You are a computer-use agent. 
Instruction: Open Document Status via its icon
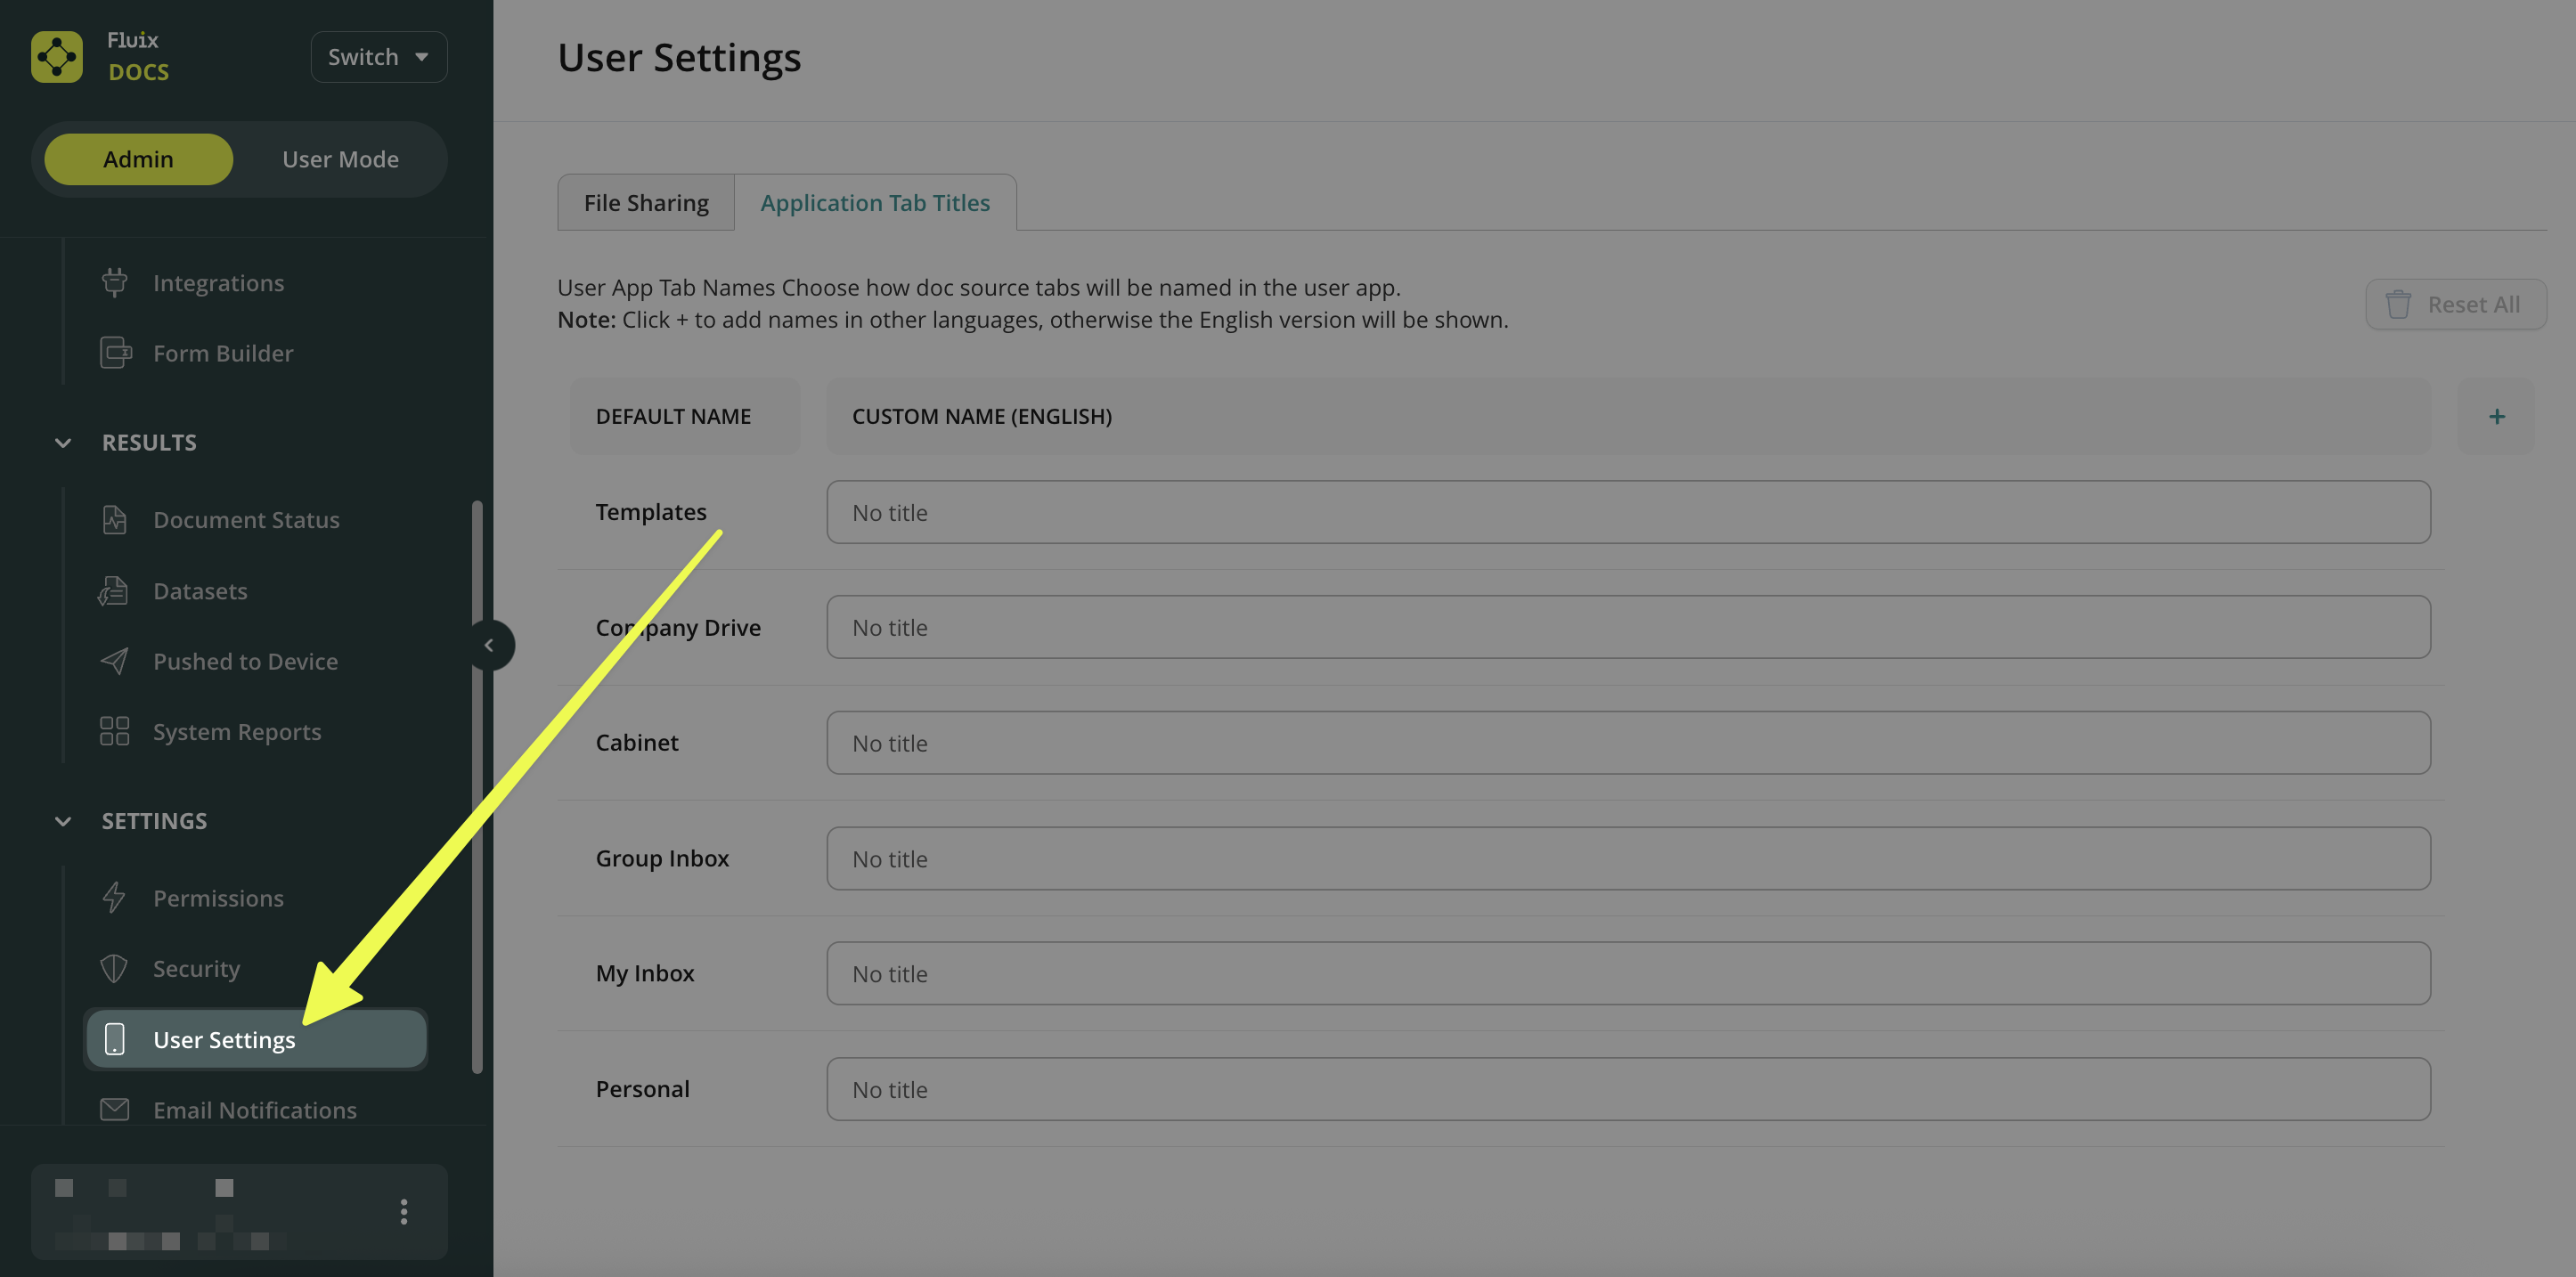115,520
